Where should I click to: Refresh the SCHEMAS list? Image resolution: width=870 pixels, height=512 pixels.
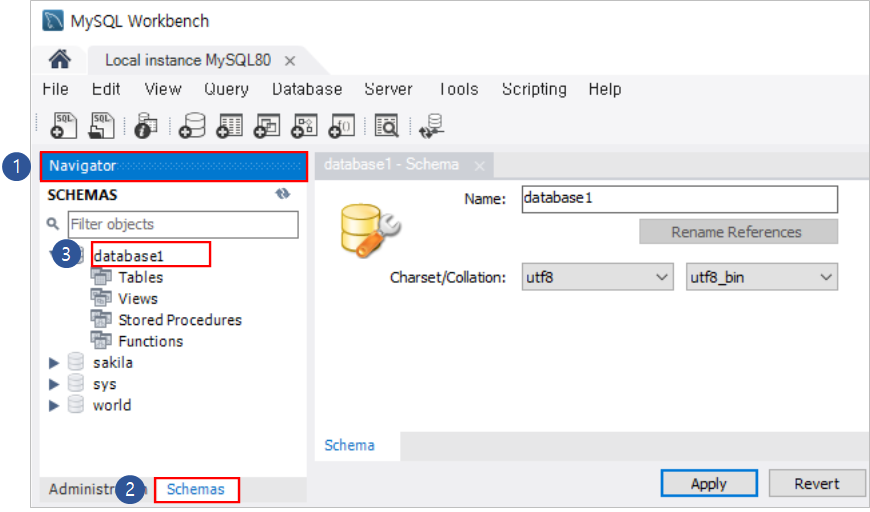click(282, 194)
